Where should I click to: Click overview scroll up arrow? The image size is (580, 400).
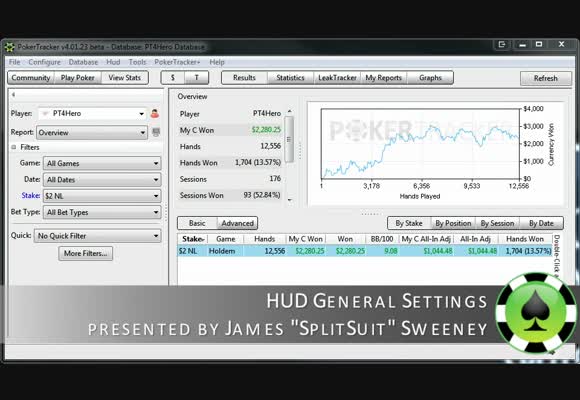coord(289,111)
